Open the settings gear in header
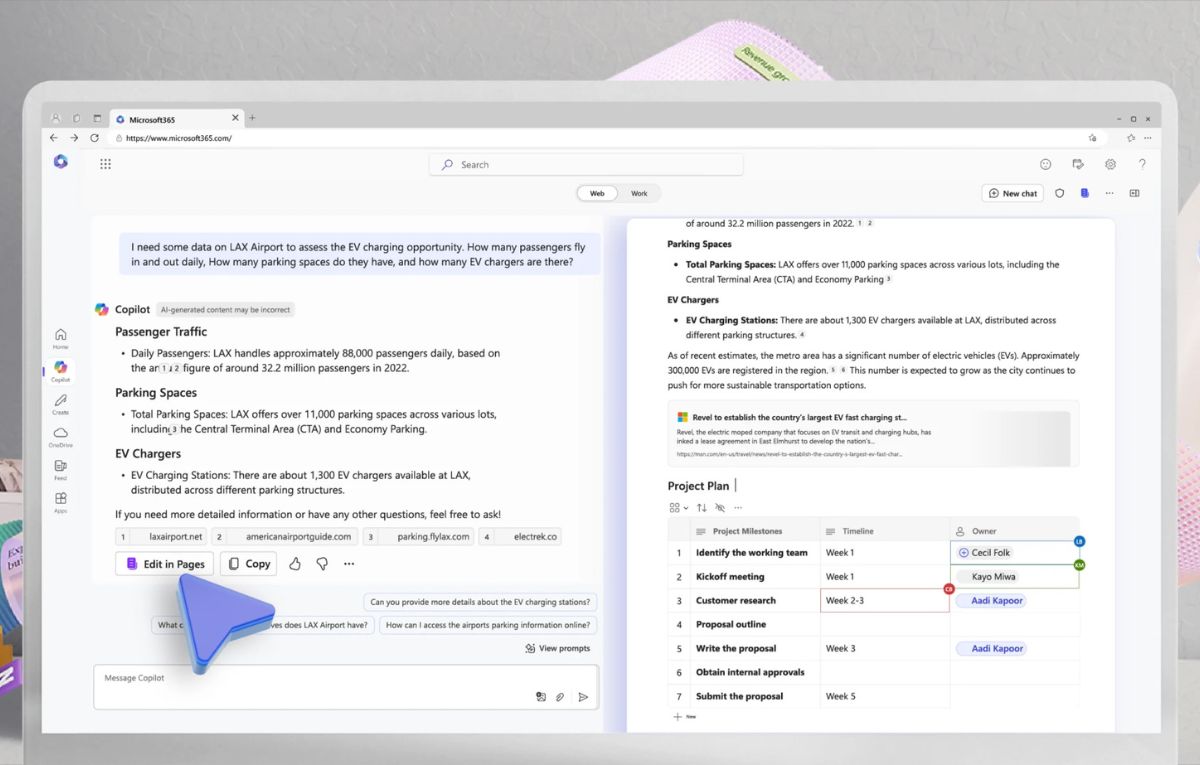Viewport: 1200px width, 765px height. [x=1110, y=164]
